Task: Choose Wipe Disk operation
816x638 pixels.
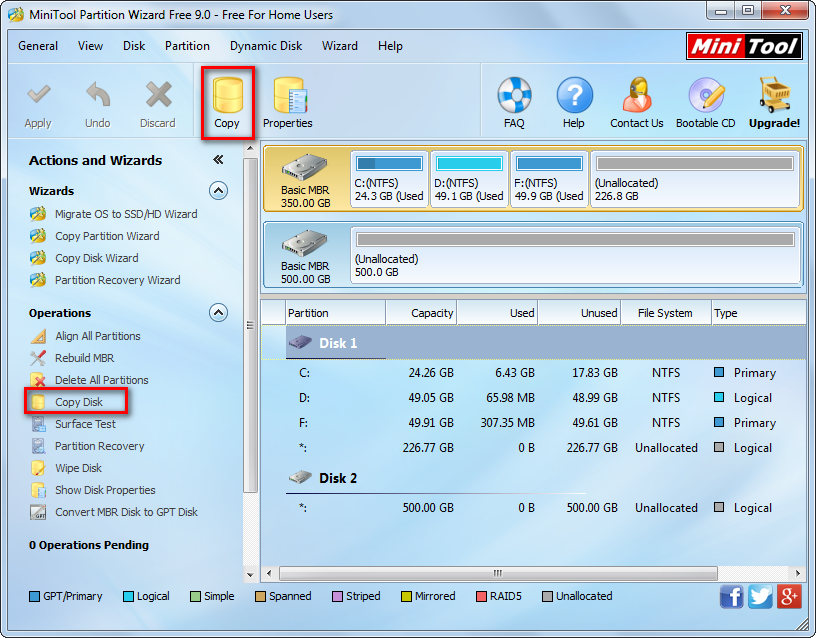Action: coord(79,468)
